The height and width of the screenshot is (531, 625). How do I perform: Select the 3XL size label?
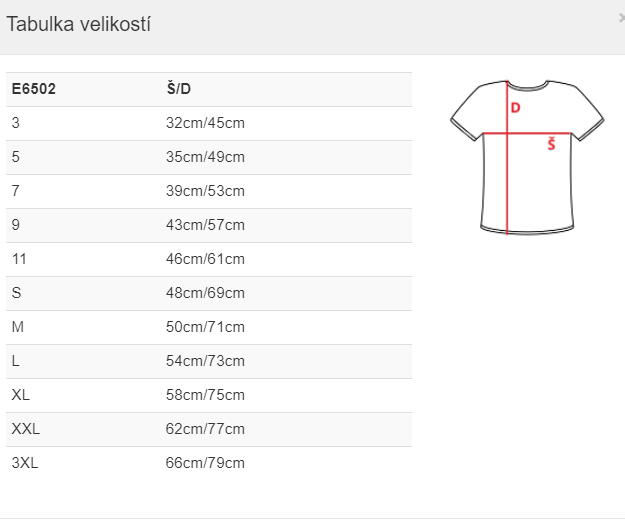click(24, 463)
